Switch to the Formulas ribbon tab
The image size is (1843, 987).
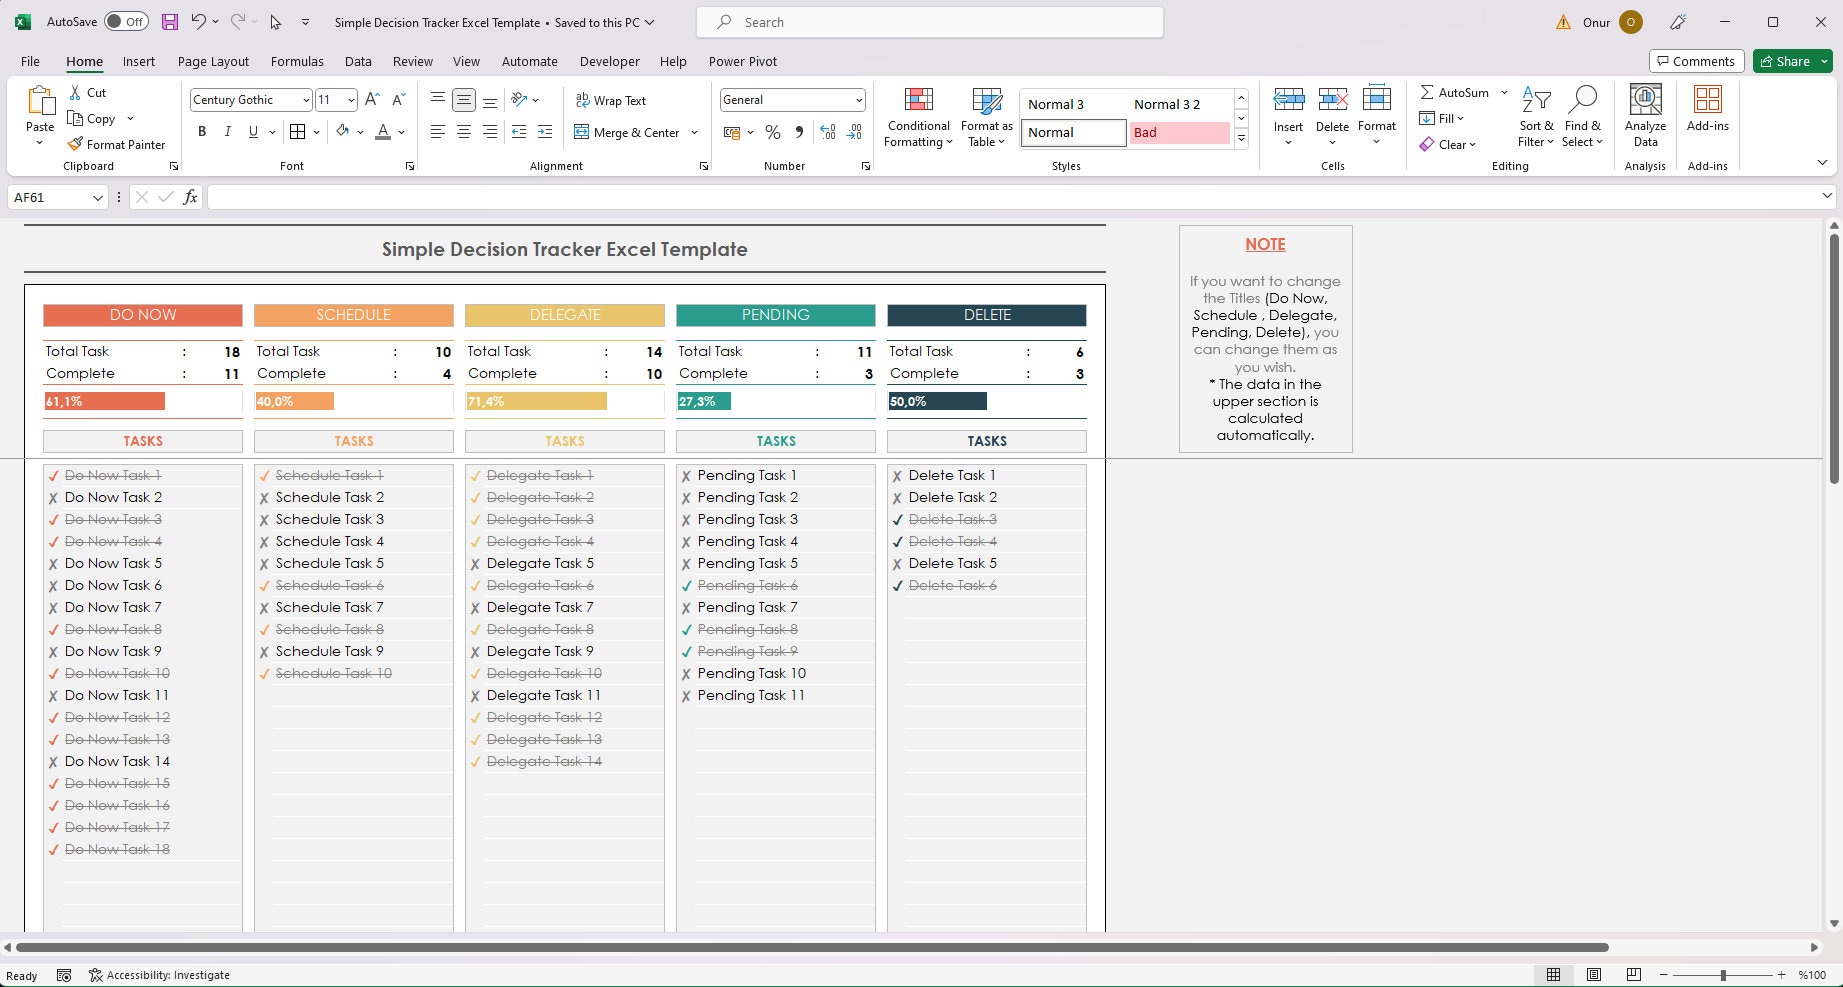click(x=296, y=61)
